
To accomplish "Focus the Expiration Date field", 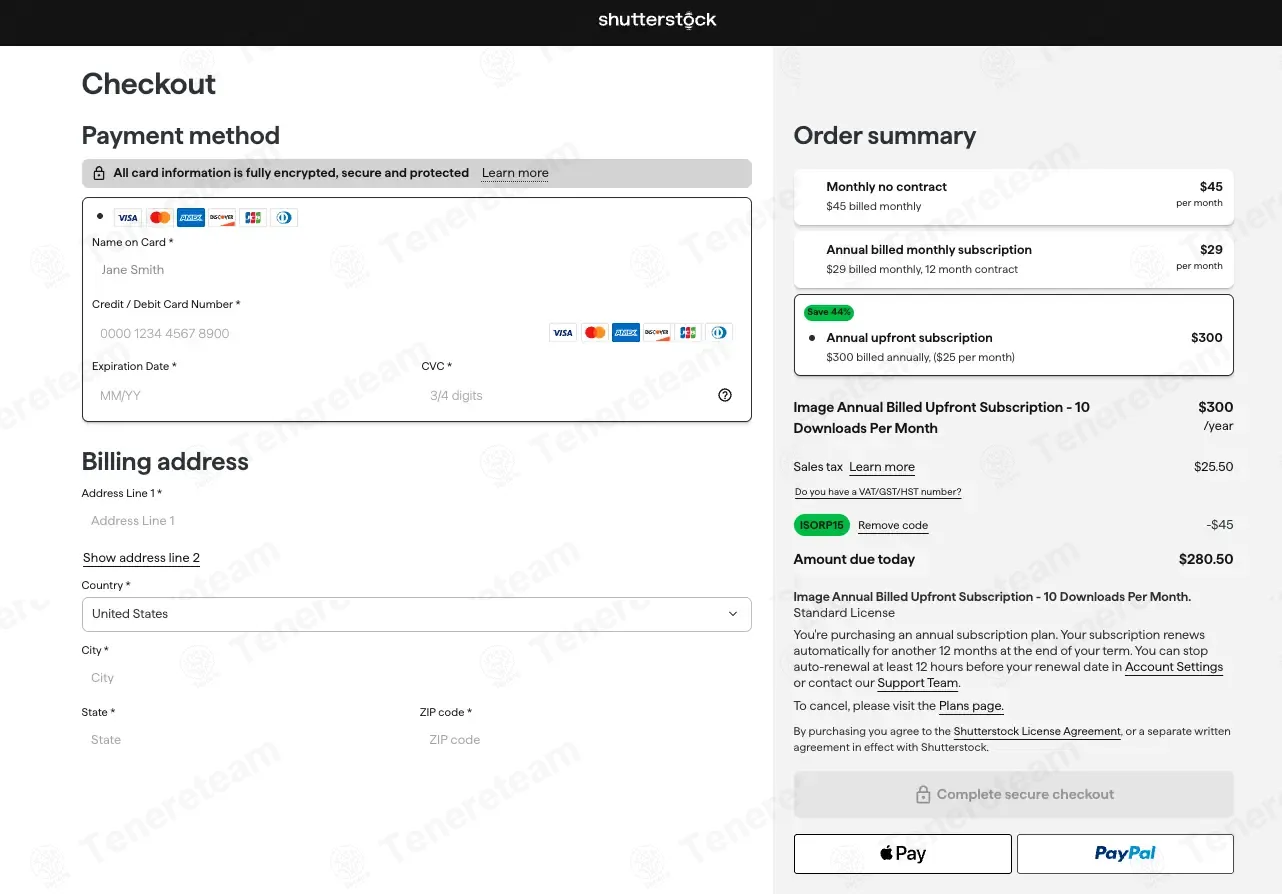I will pos(252,395).
